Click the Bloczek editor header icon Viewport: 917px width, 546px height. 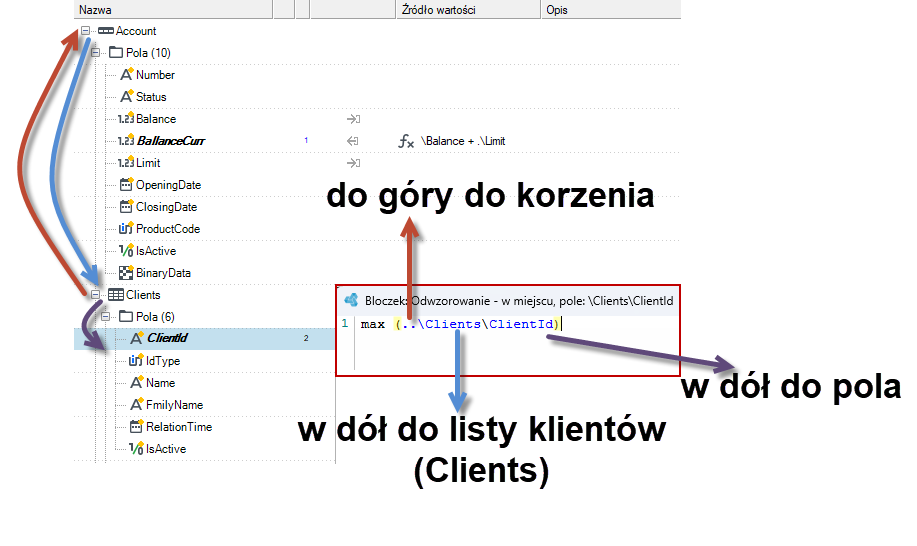click(351, 300)
